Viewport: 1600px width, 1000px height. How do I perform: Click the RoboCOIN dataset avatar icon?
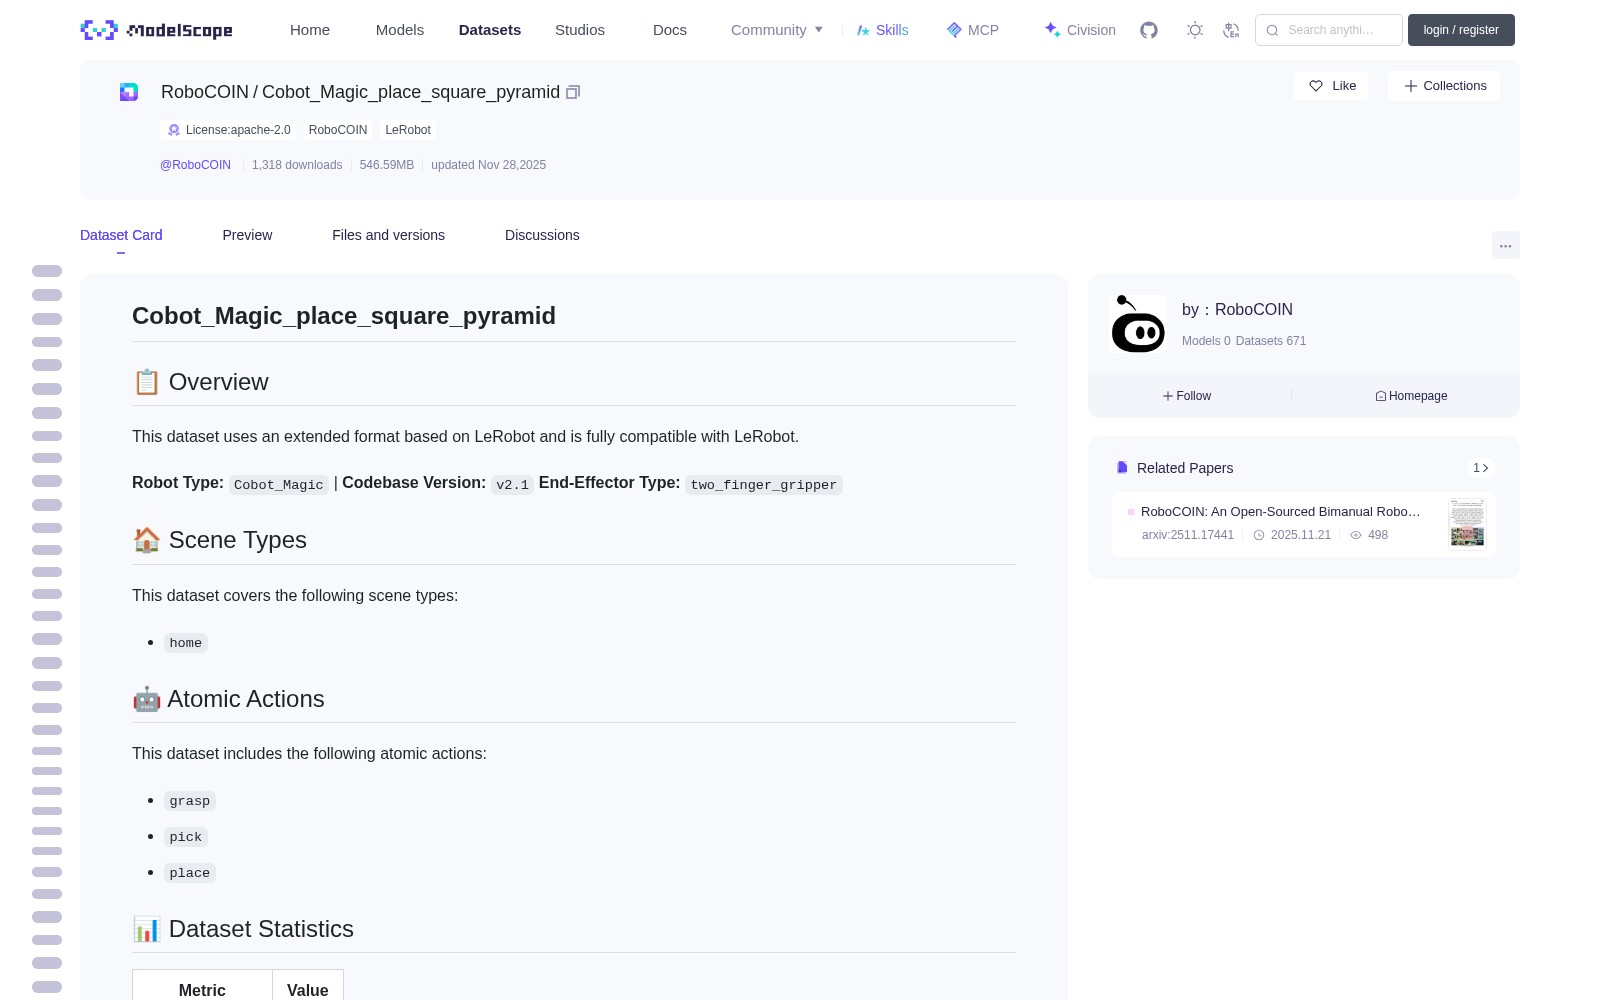coord(129,92)
